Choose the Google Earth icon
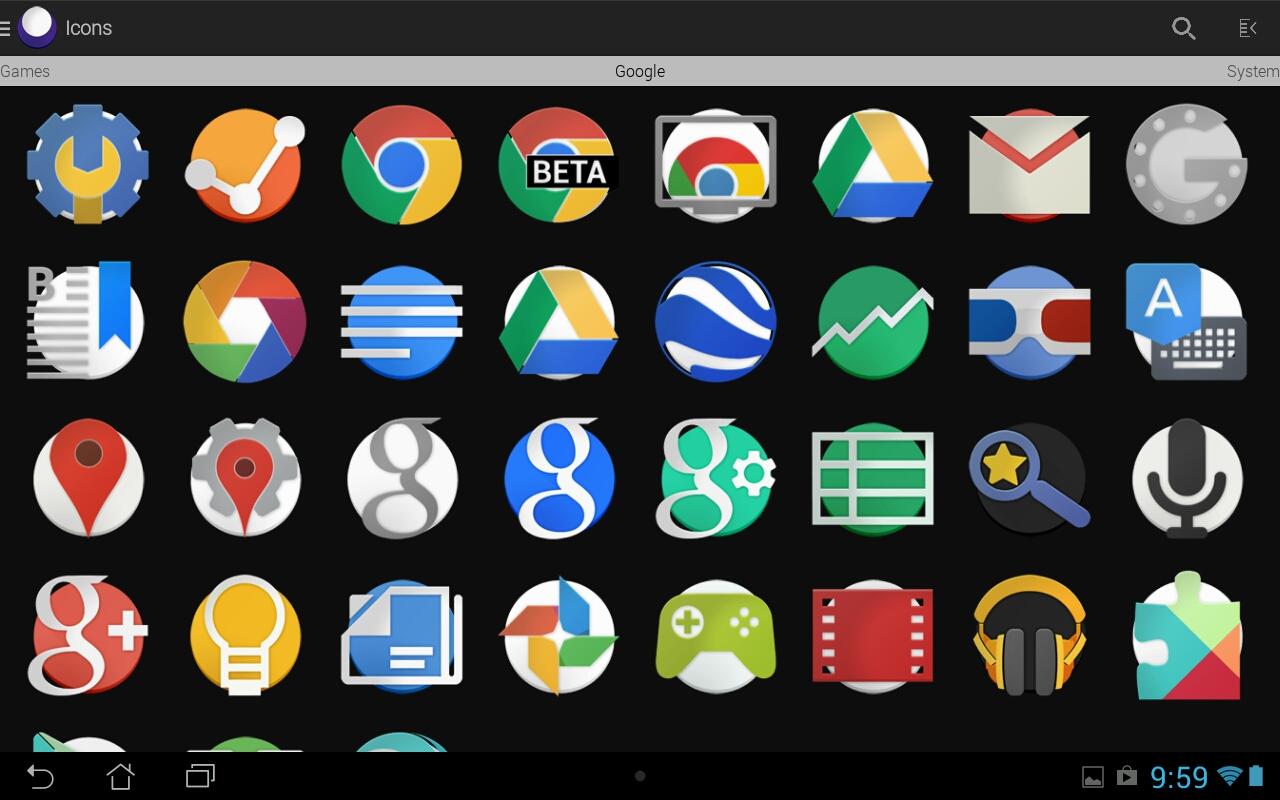 [716, 322]
